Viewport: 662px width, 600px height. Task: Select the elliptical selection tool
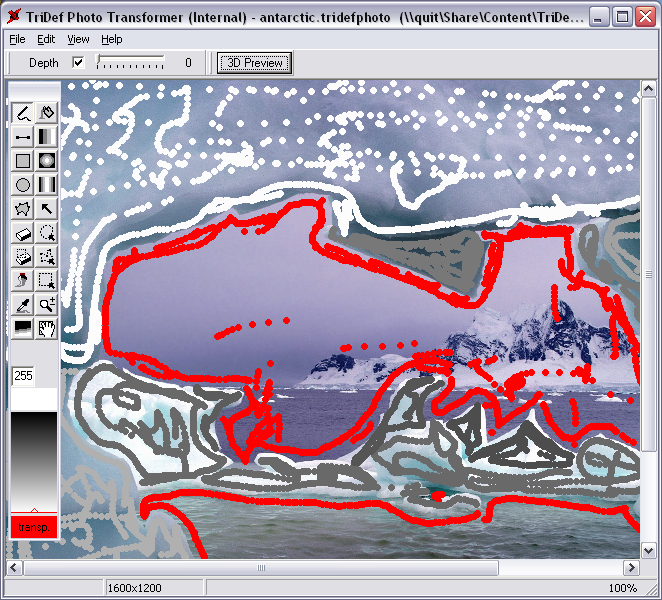coord(46,233)
